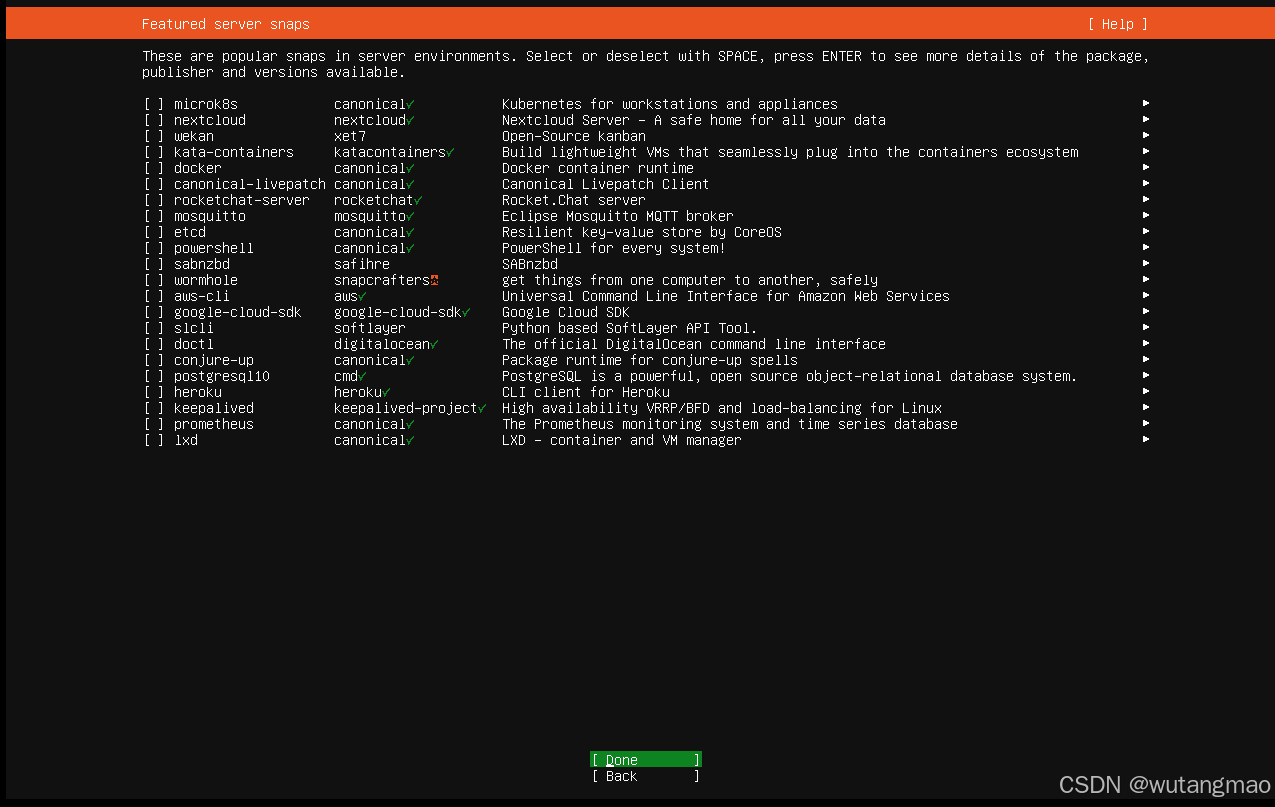Click verified checkmark next to keepalived-project
1275x807 pixels.
tap(482, 408)
